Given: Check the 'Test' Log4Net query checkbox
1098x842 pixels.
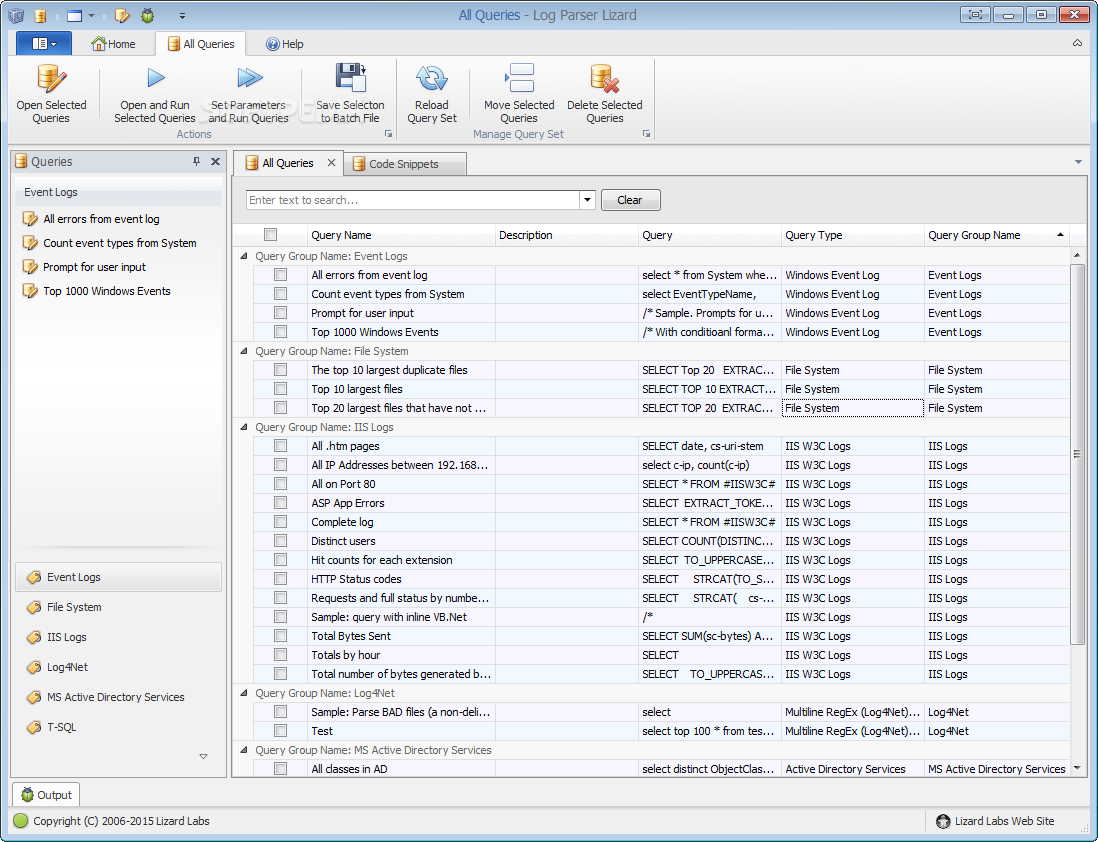Looking at the screenshot, I should click(x=281, y=731).
